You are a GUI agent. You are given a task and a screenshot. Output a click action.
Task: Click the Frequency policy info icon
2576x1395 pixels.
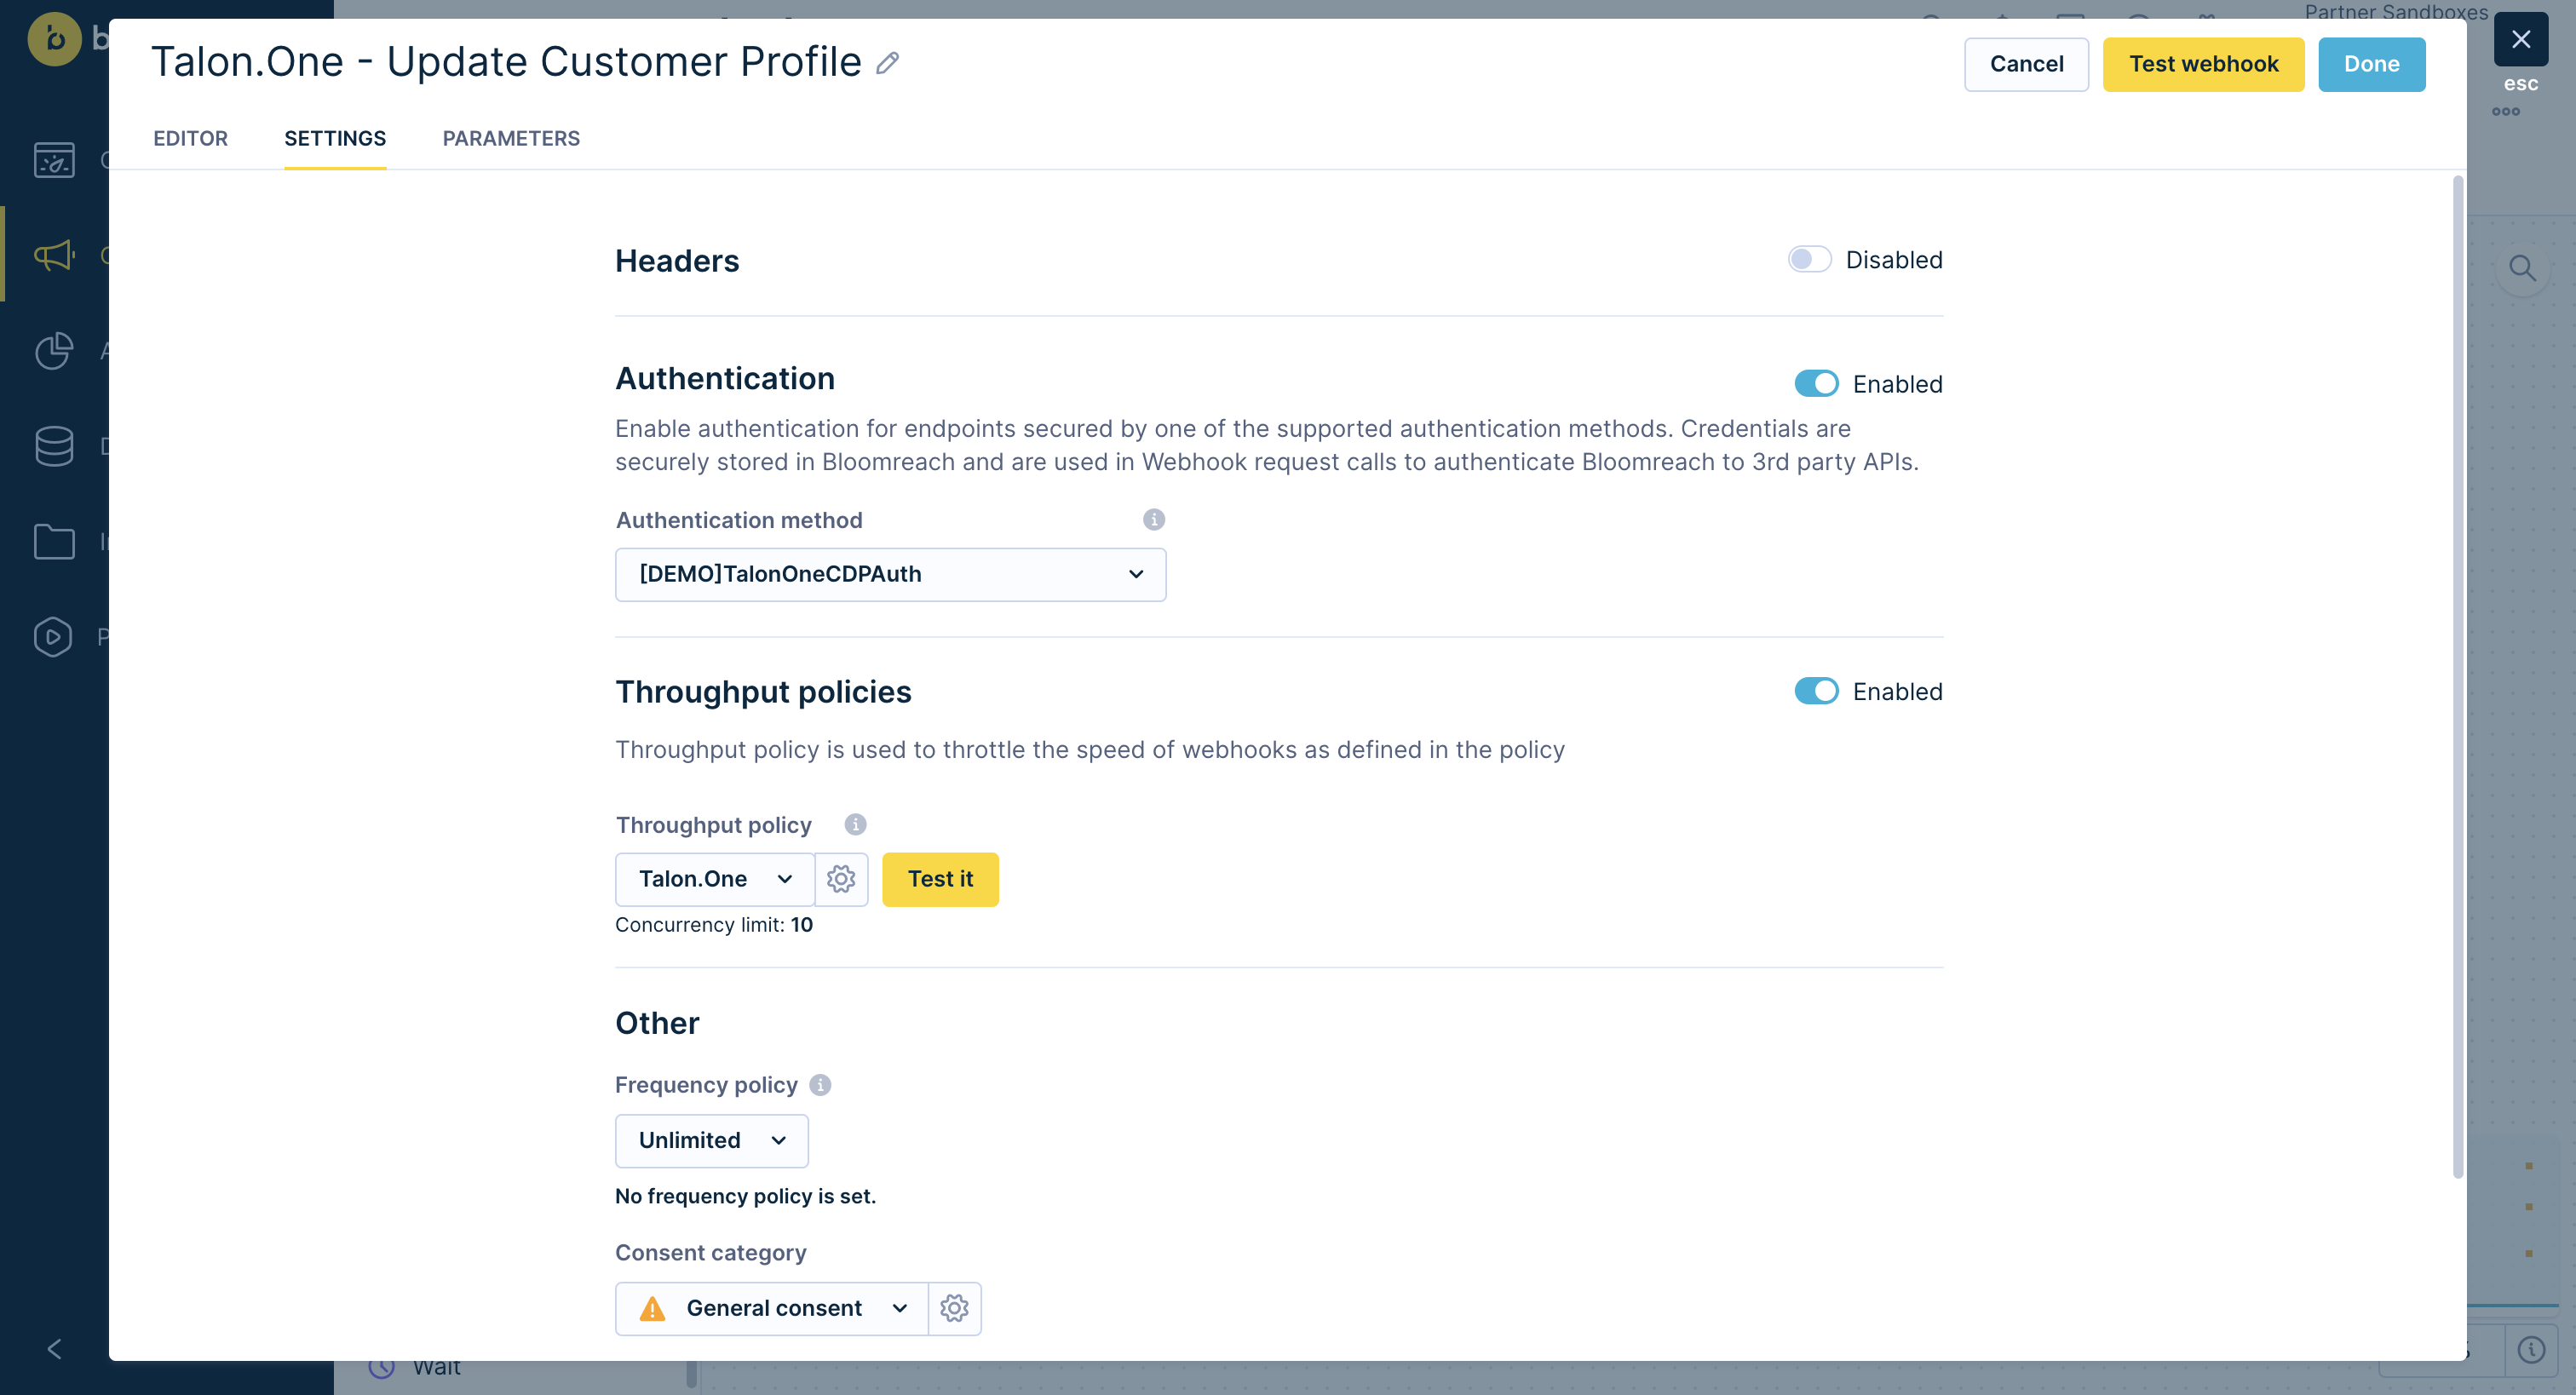[819, 1084]
